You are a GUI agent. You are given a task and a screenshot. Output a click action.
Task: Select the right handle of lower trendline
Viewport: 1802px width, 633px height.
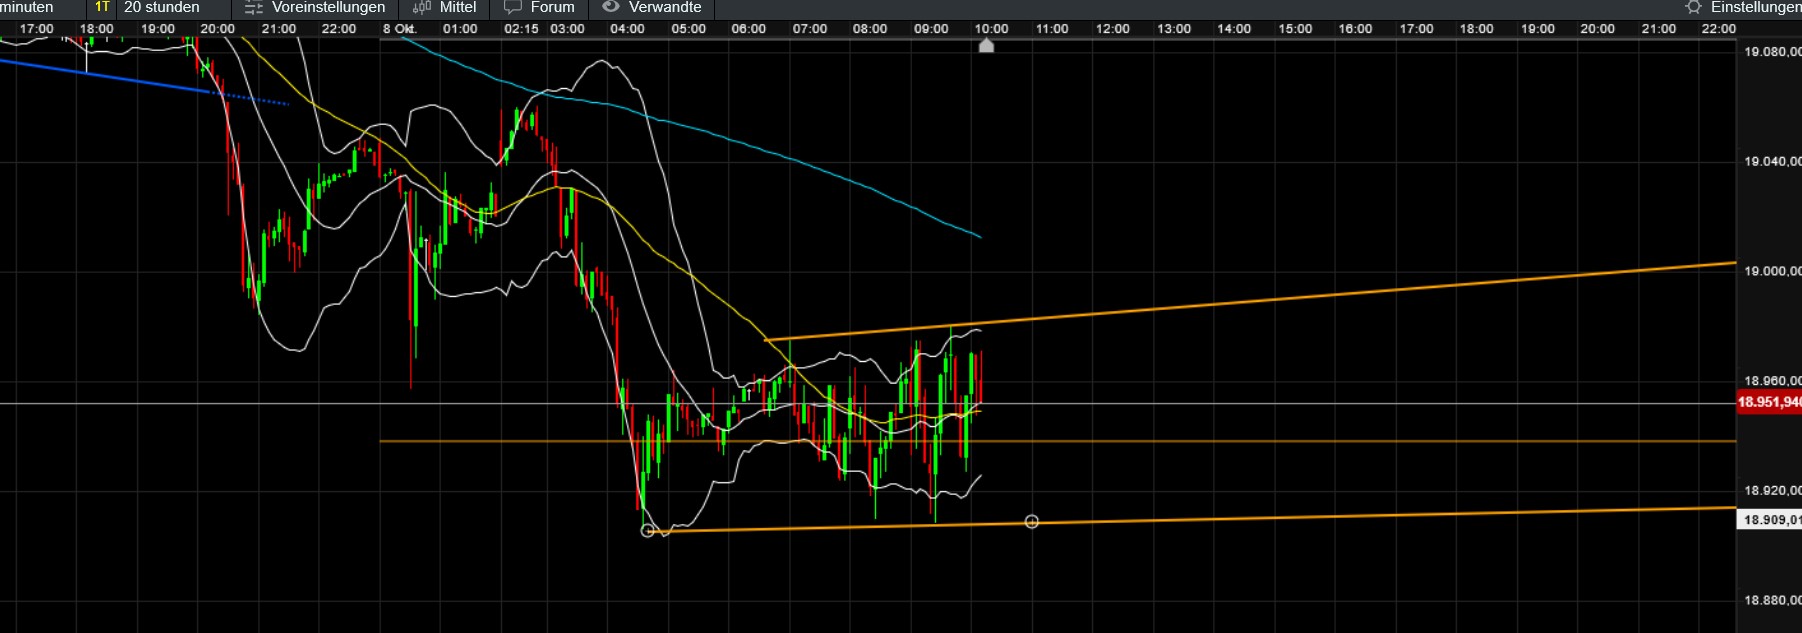coord(1032,522)
